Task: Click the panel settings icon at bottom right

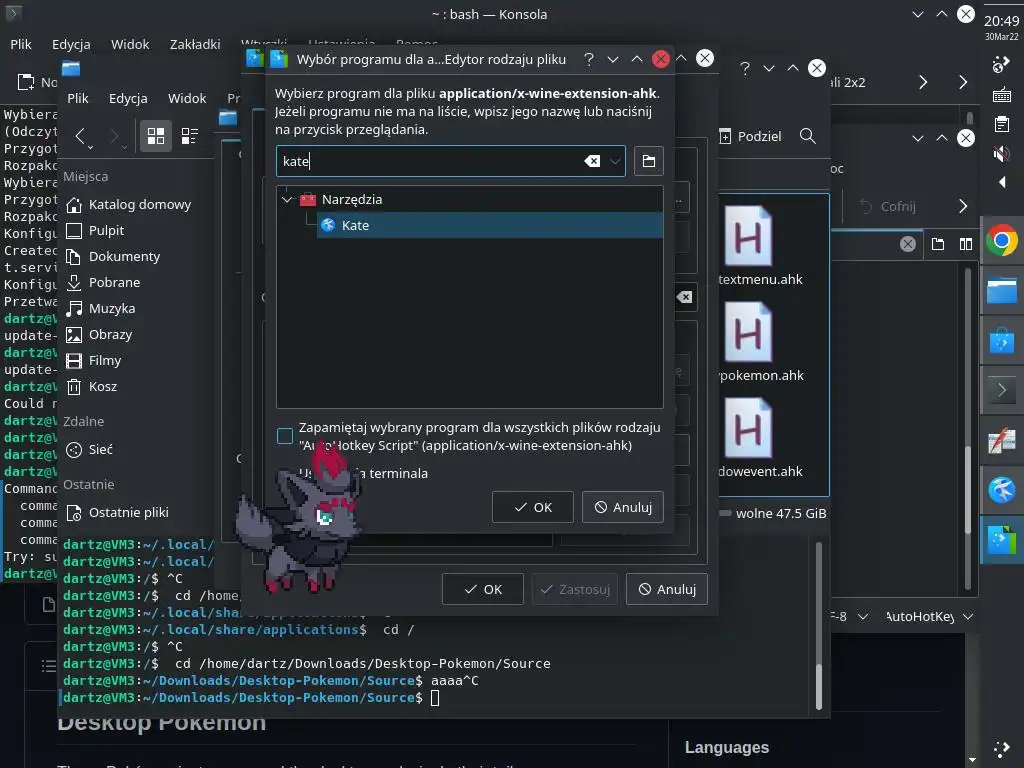Action: click(1002, 748)
